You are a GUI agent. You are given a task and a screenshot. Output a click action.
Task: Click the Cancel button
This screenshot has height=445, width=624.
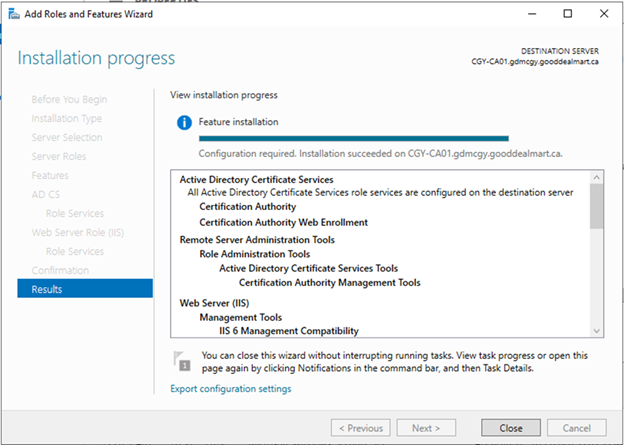point(577,428)
